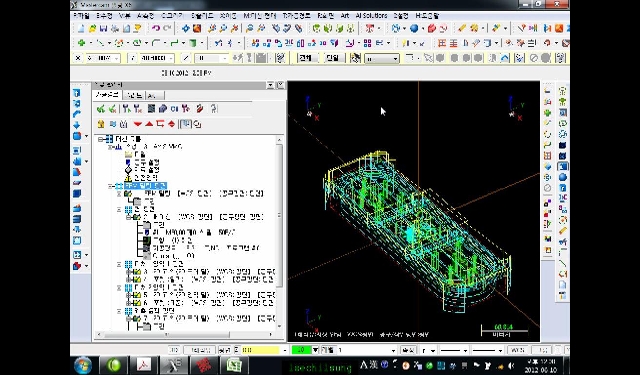Switch to Toolpaths tab in Operations Manager
Image resolution: width=640 pixels, height=375 pixels.
pos(107,95)
